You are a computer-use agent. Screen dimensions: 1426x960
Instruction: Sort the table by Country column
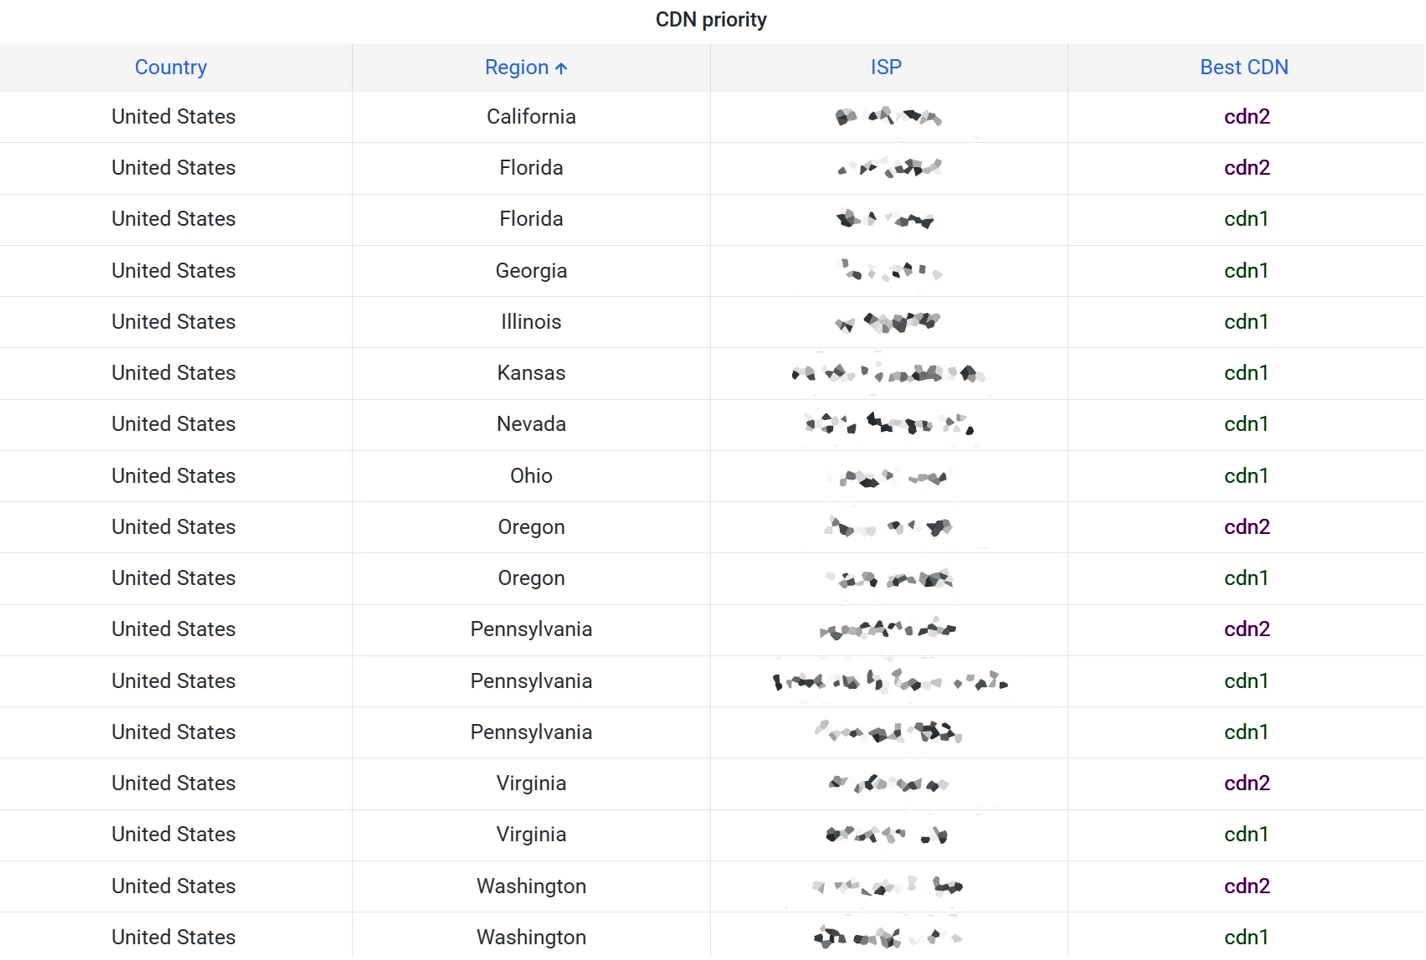[171, 67]
